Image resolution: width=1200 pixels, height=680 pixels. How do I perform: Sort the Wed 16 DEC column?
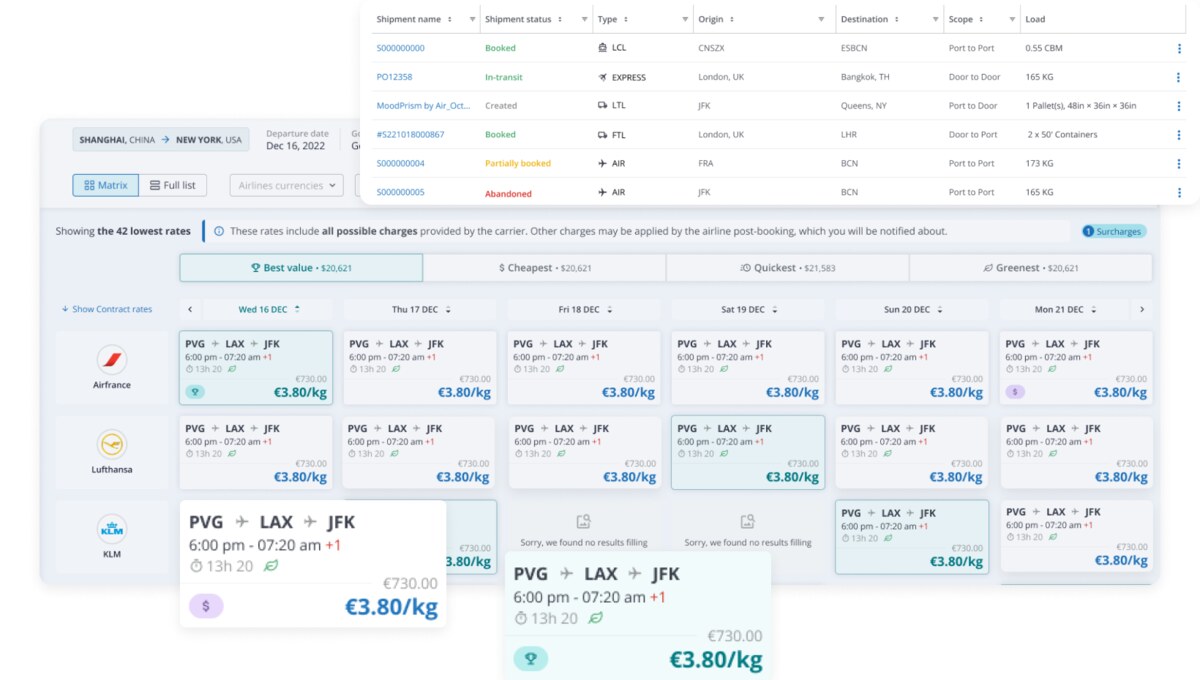click(297, 310)
